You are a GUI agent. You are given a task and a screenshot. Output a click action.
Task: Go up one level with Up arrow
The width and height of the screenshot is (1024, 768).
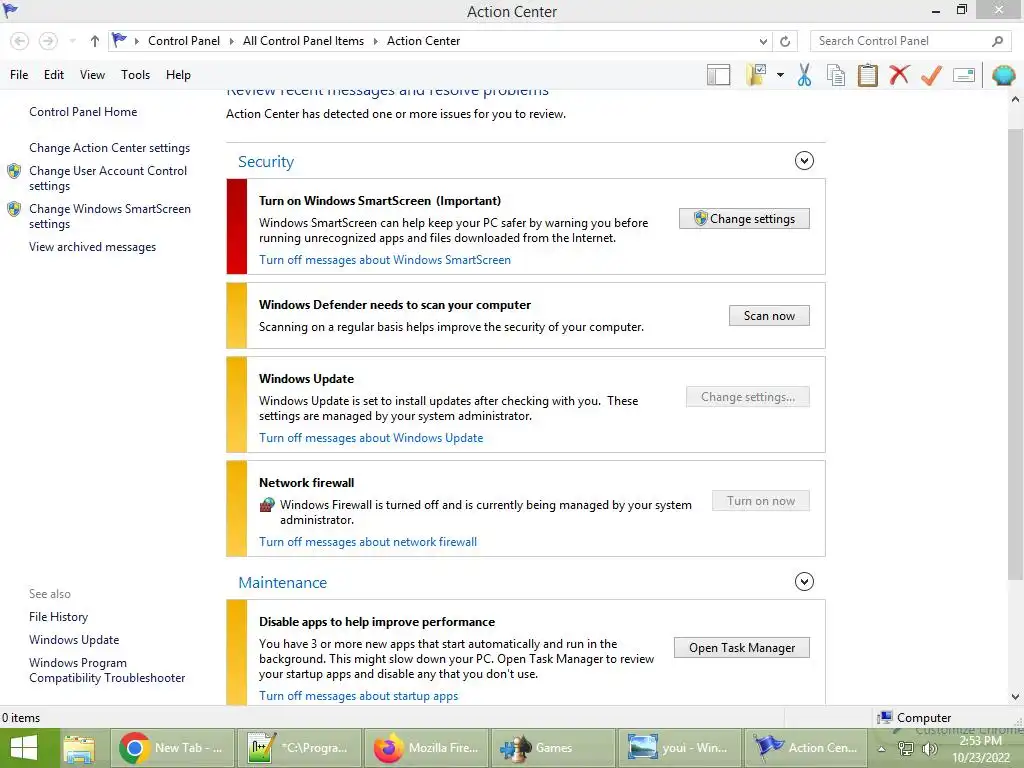pos(95,41)
